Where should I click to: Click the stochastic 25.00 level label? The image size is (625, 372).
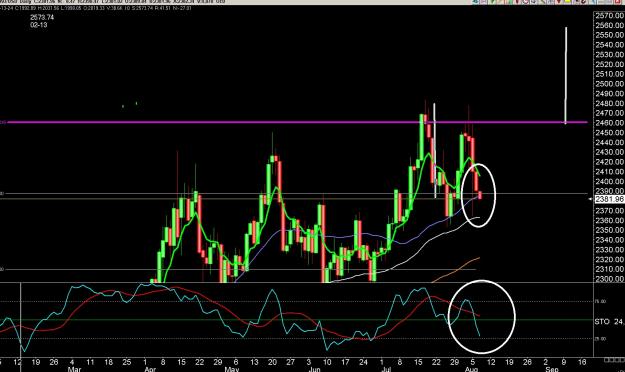point(600,339)
